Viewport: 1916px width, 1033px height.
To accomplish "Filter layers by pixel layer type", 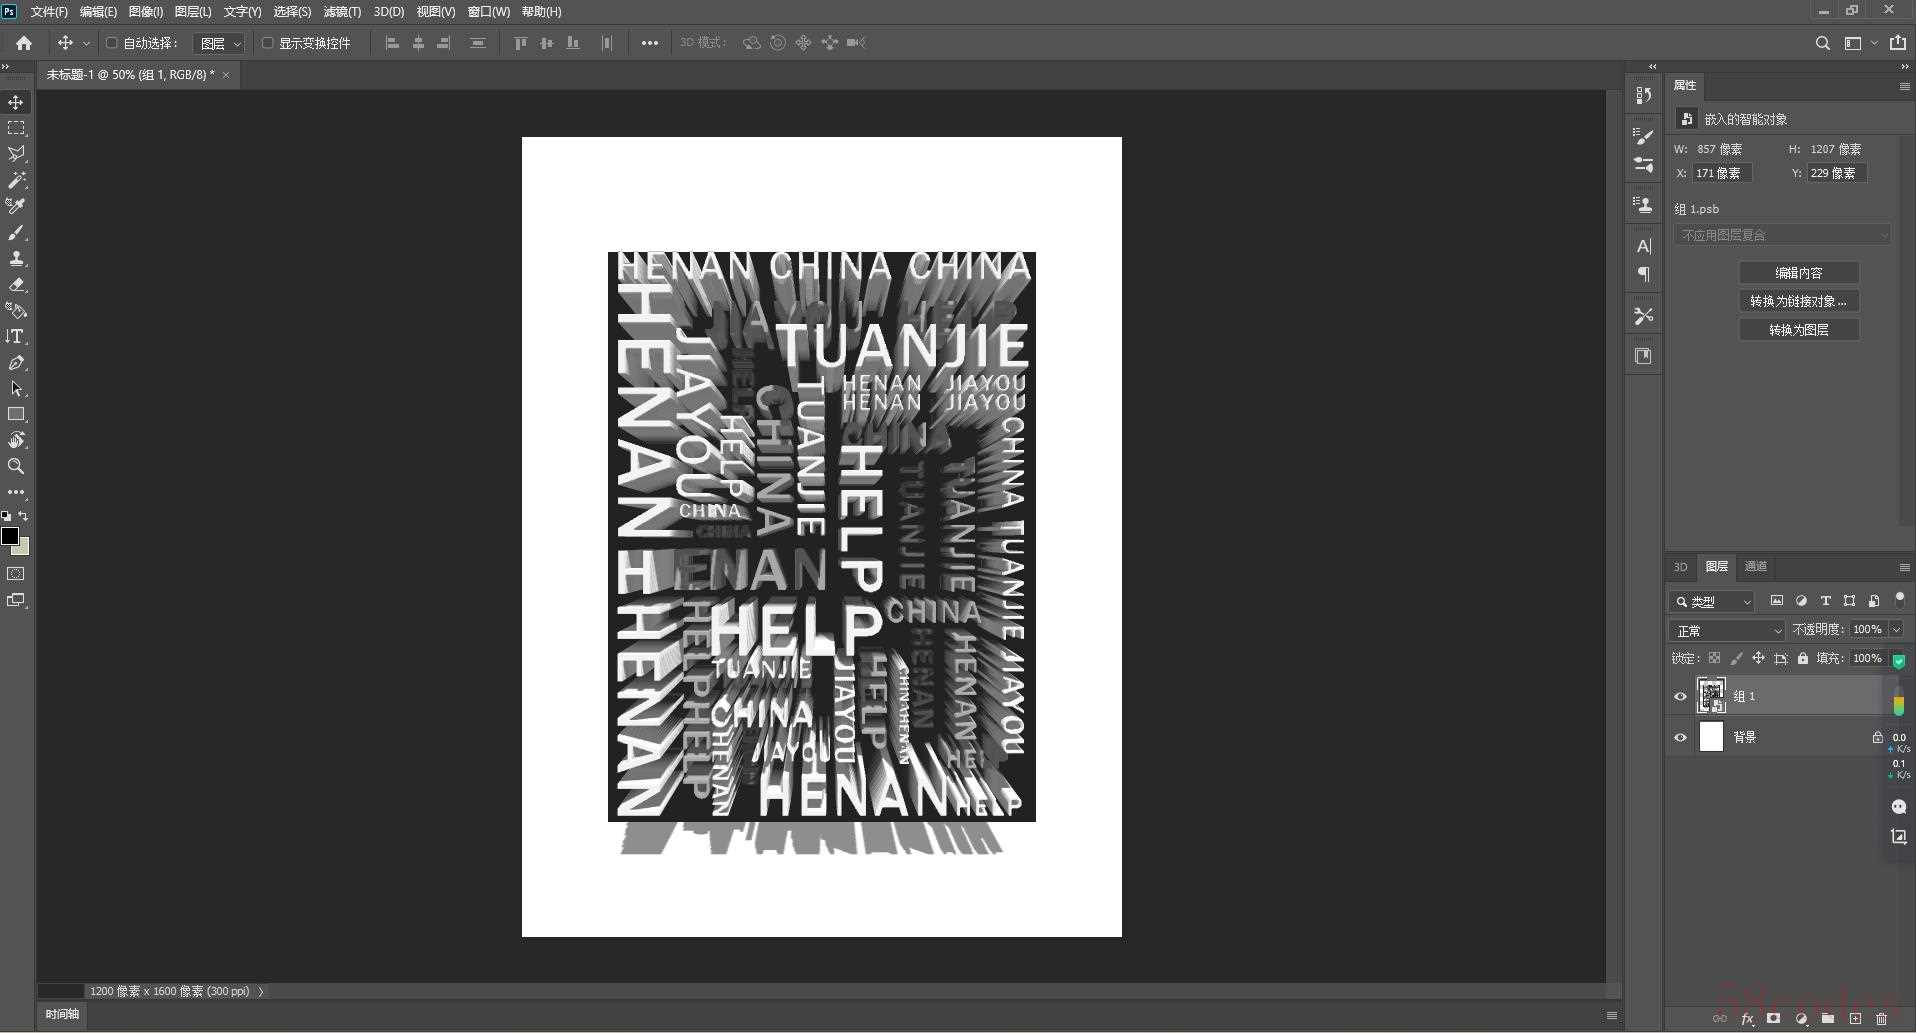I will coord(1777,601).
